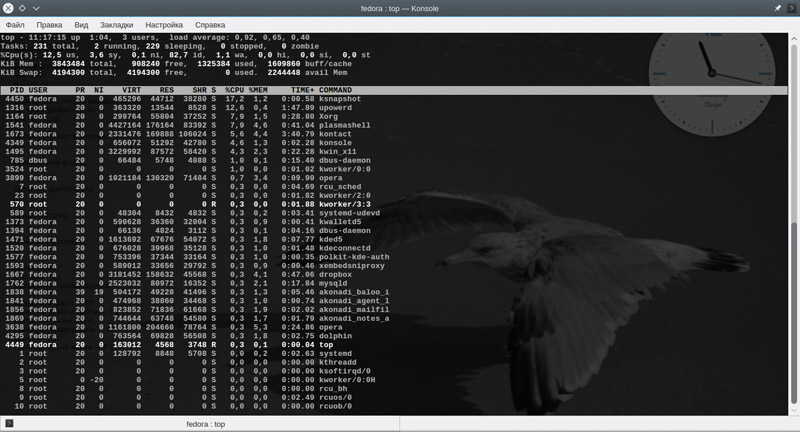Click the COMMAND column header
The image size is (800, 432).
(335, 90)
